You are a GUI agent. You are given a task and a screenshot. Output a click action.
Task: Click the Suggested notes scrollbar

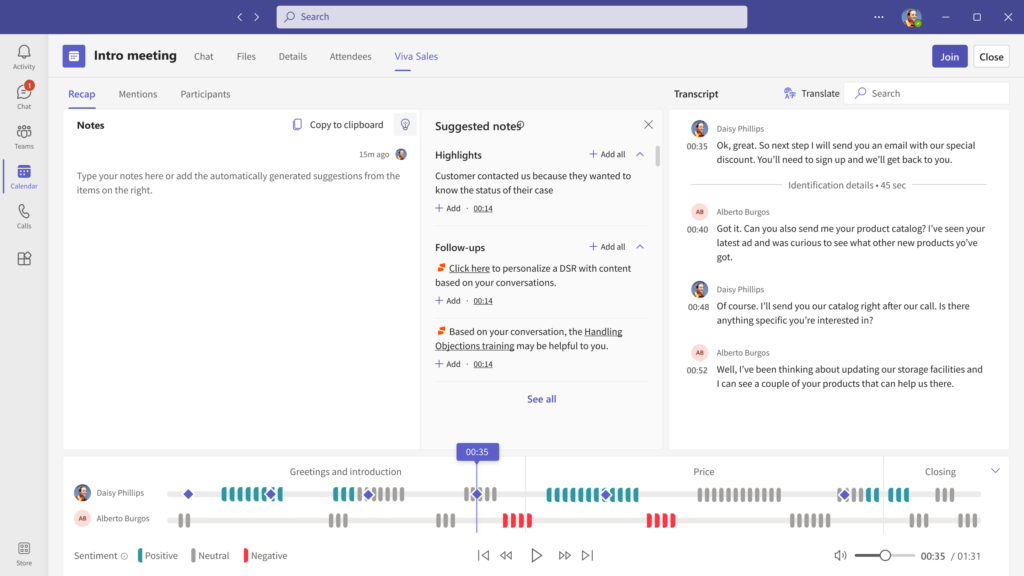pos(658,155)
